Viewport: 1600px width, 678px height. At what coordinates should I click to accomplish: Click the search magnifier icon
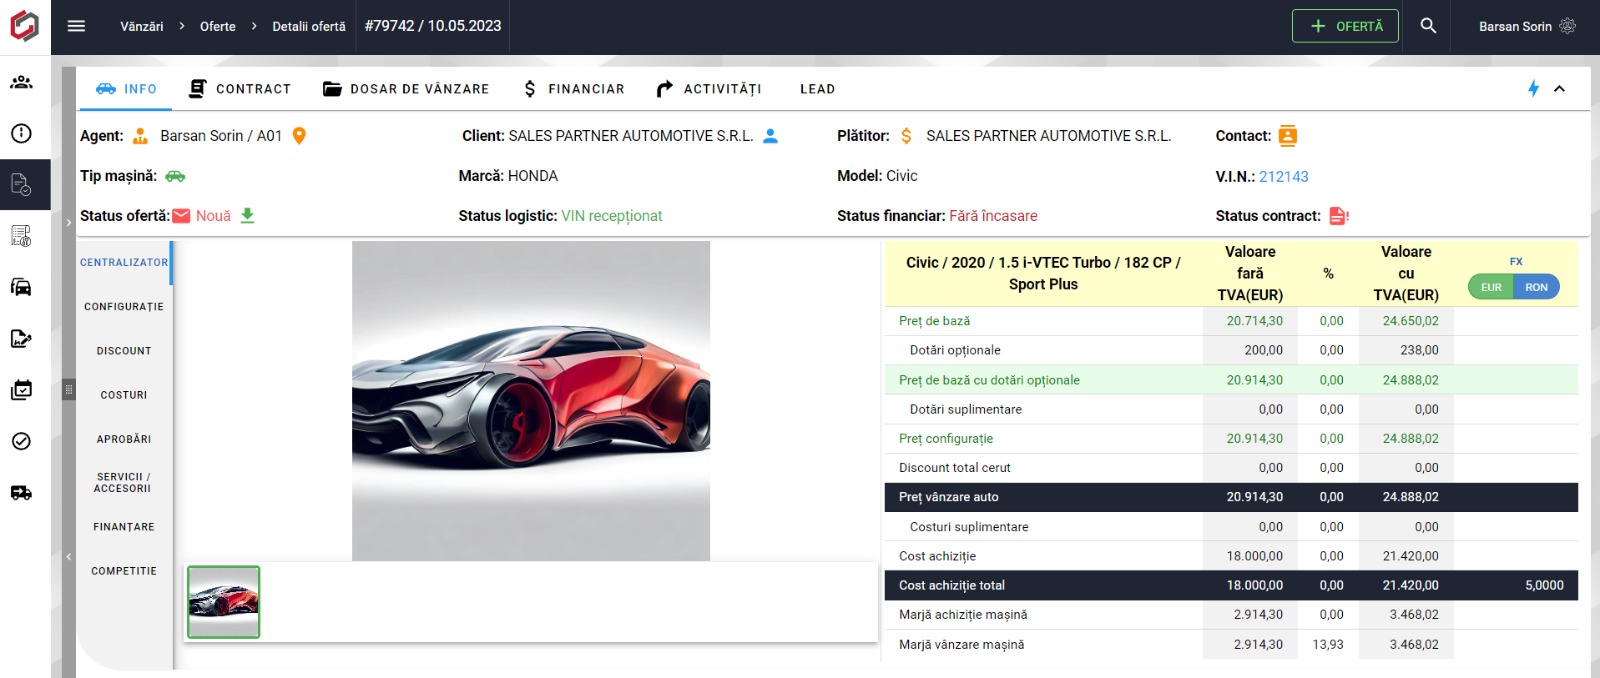[x=1428, y=26]
